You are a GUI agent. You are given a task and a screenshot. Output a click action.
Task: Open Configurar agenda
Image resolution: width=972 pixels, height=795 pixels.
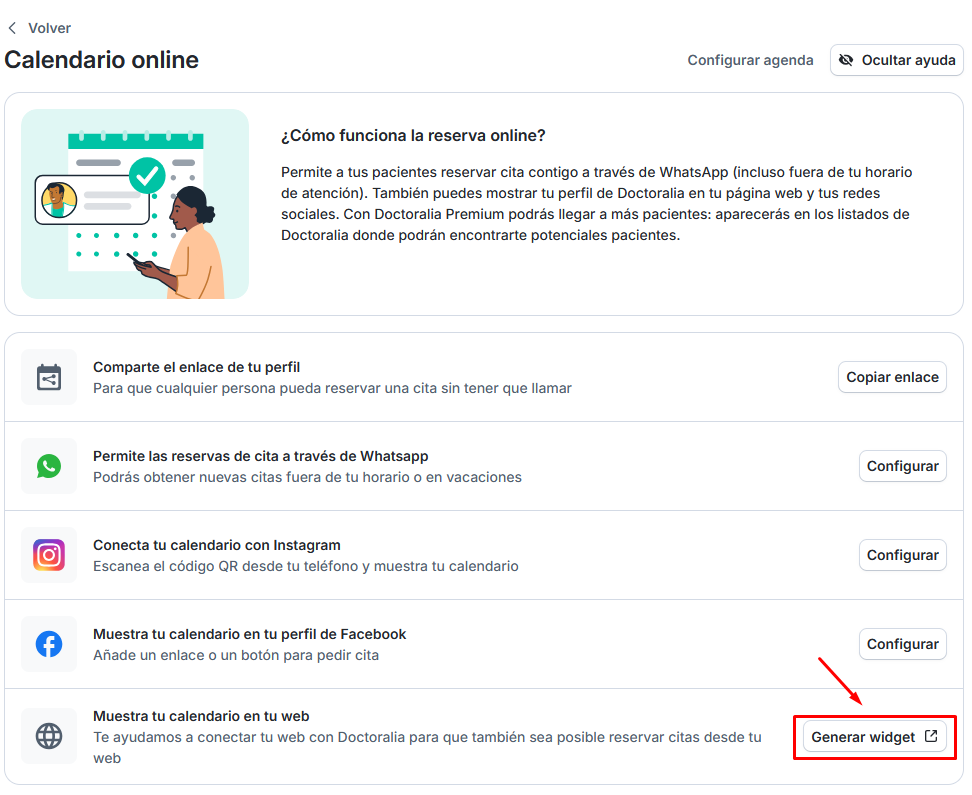click(x=750, y=60)
